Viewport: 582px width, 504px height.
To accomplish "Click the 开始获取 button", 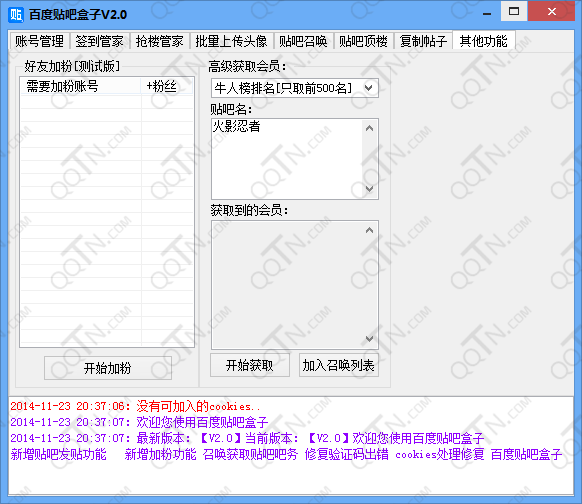I will [x=250, y=366].
